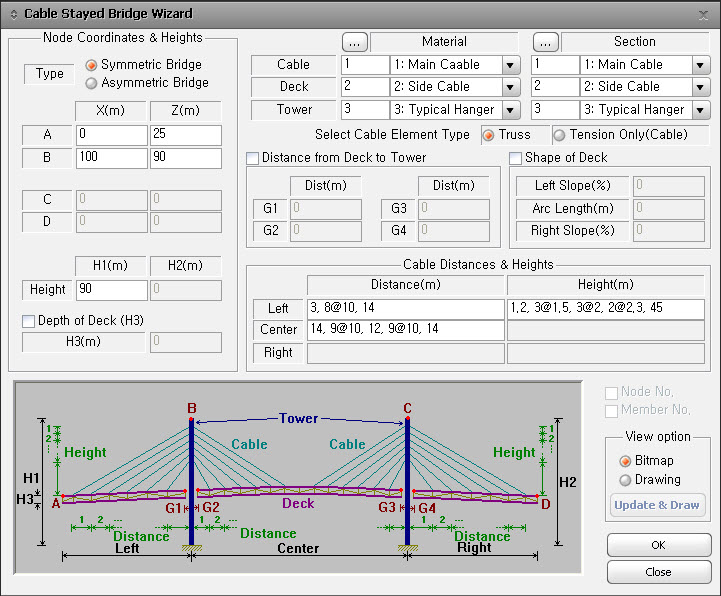Expand Deck section dropdown
This screenshot has height=596, width=721.
pyautogui.click(x=700, y=87)
